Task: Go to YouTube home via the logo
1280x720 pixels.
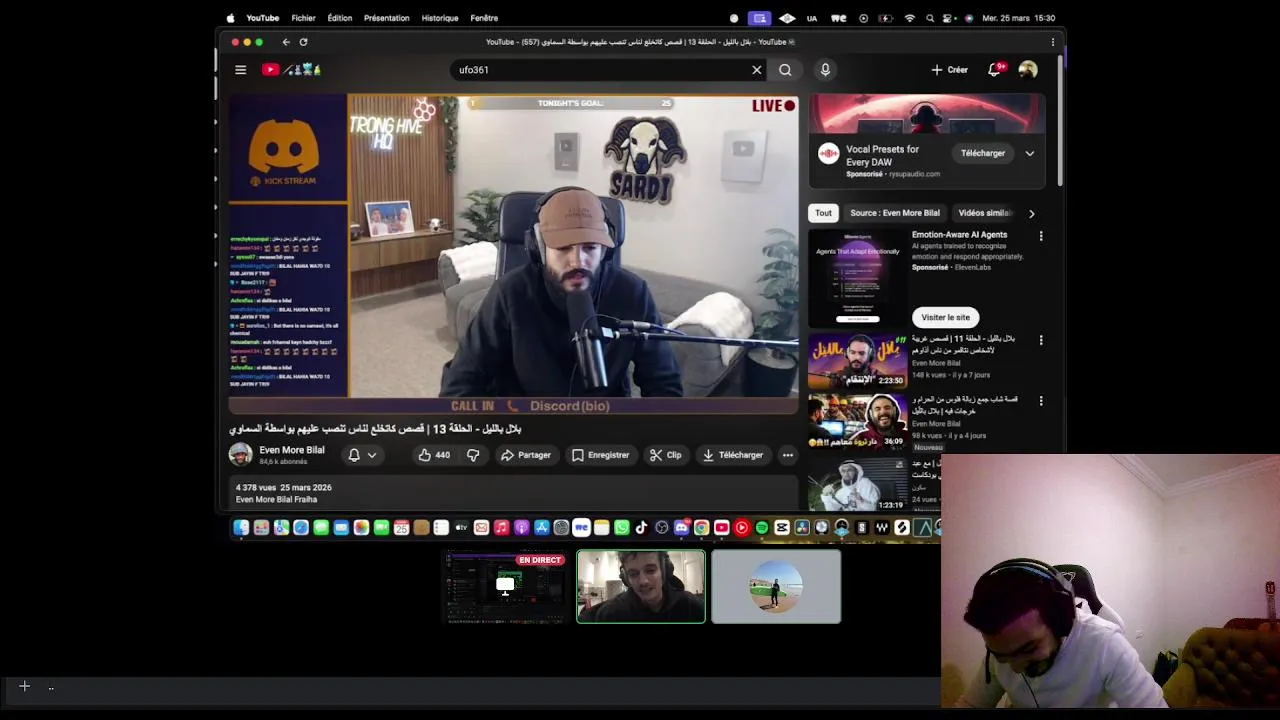Action: pos(291,70)
